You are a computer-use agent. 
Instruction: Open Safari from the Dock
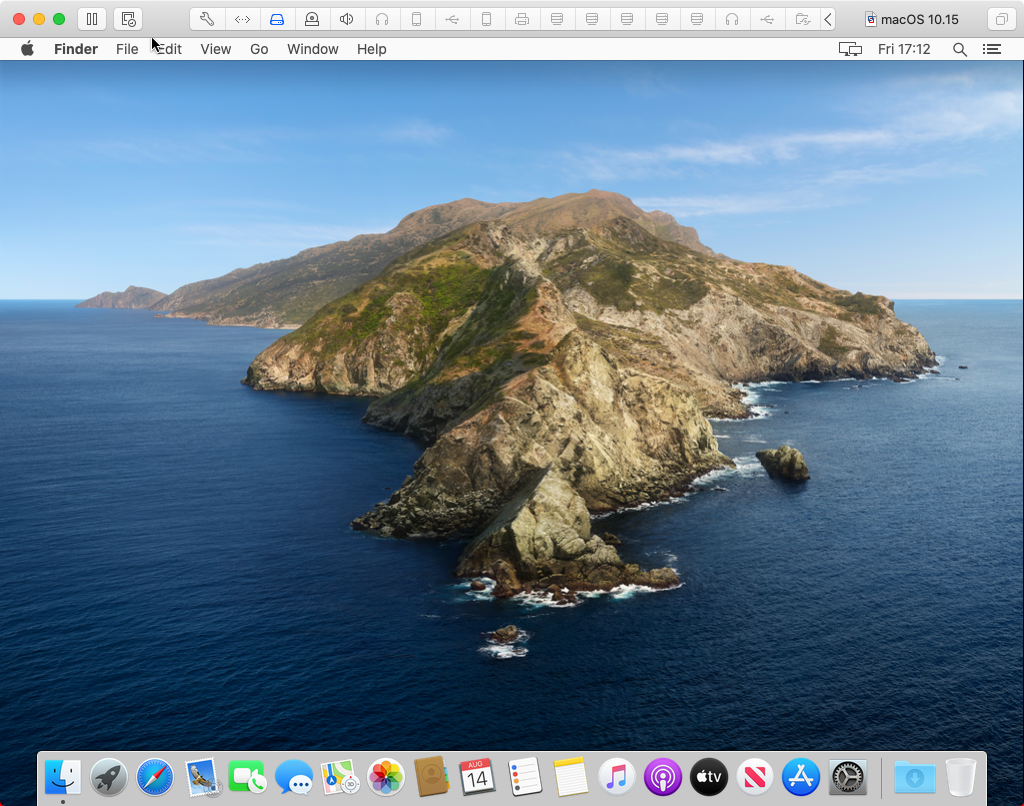pos(154,777)
